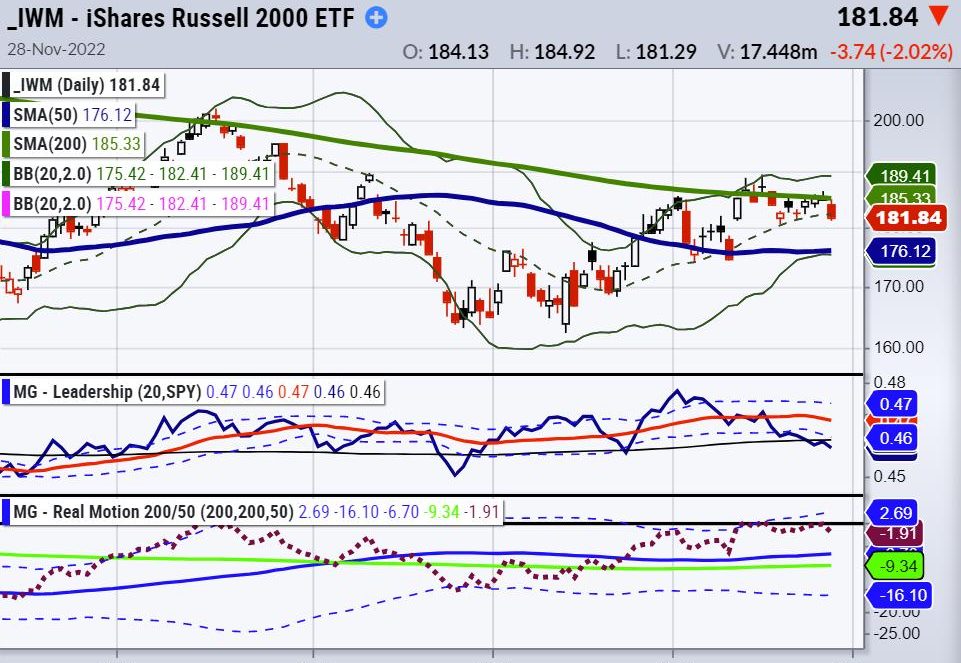
Task: Click the green swatch beside SMA(200)
Action: tap(6, 143)
